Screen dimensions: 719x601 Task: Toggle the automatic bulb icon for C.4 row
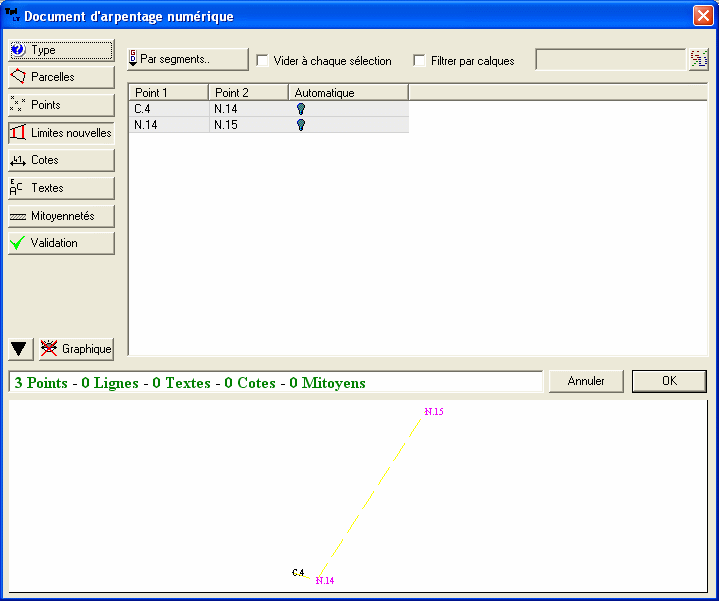(x=300, y=109)
